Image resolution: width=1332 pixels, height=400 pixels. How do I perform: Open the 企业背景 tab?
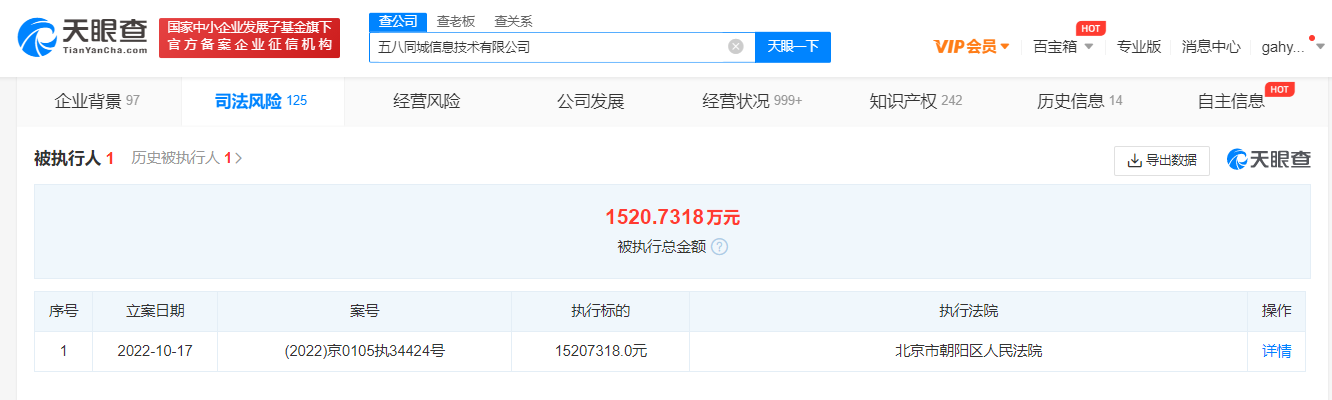coord(97,101)
